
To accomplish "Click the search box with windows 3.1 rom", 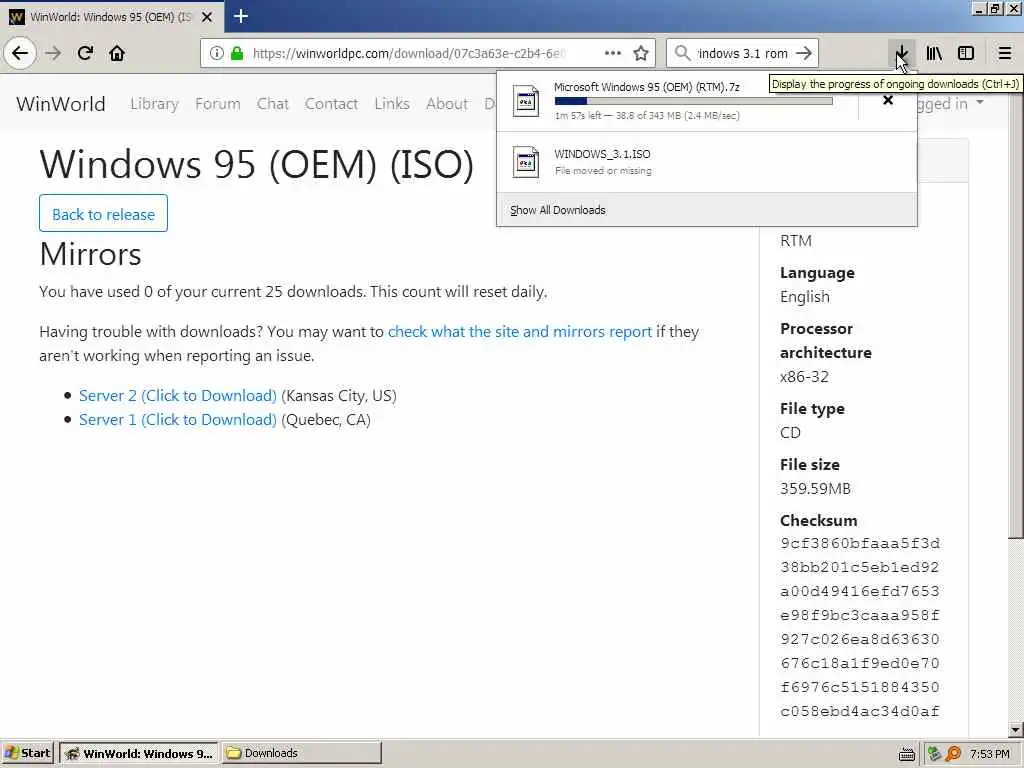I will [x=742, y=53].
